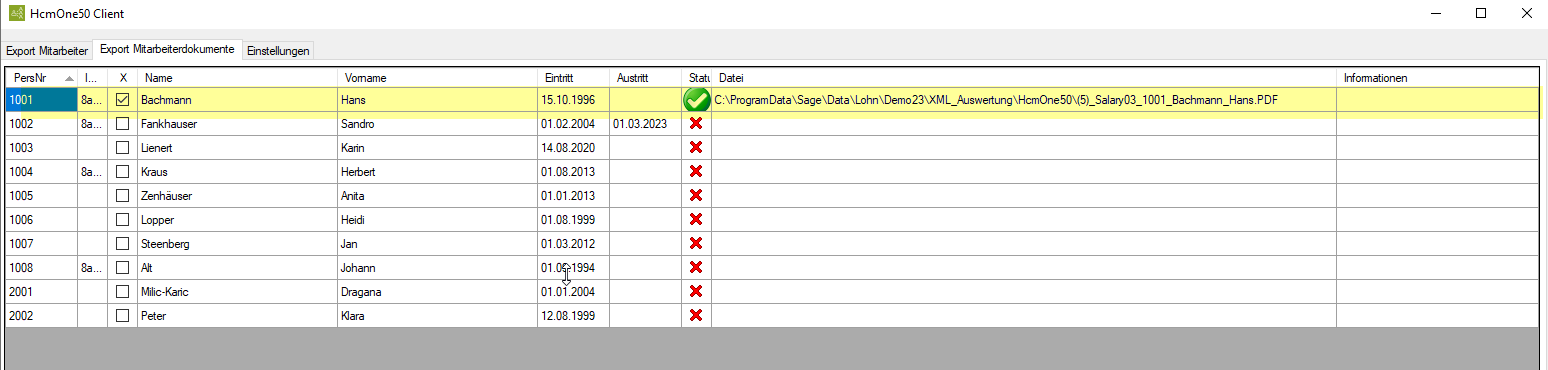Click the name Milic-Karic
The height and width of the screenshot is (370, 1548).
click(x=165, y=292)
